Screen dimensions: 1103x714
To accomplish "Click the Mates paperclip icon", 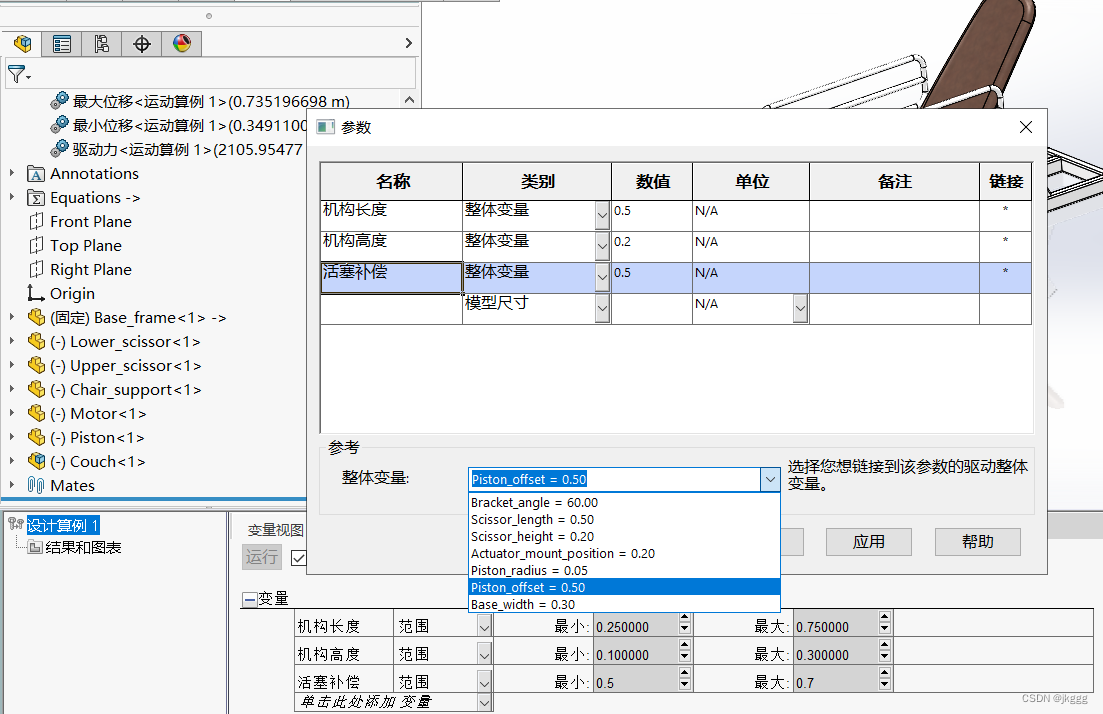I will pos(36,485).
